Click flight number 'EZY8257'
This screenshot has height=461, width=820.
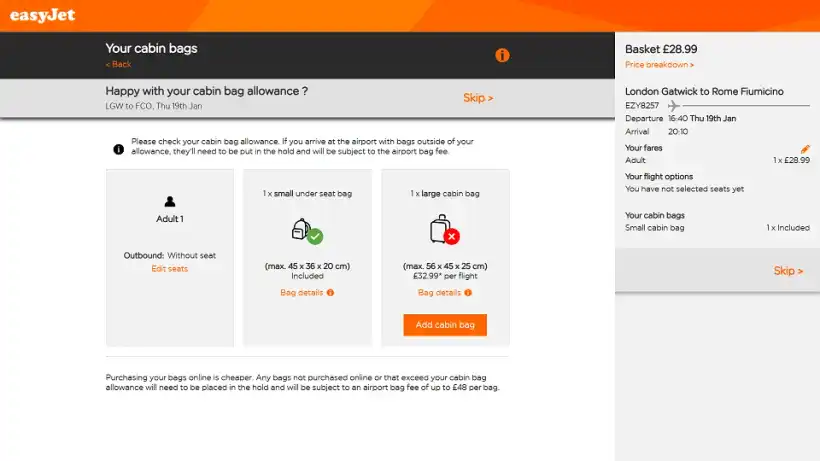point(642,106)
